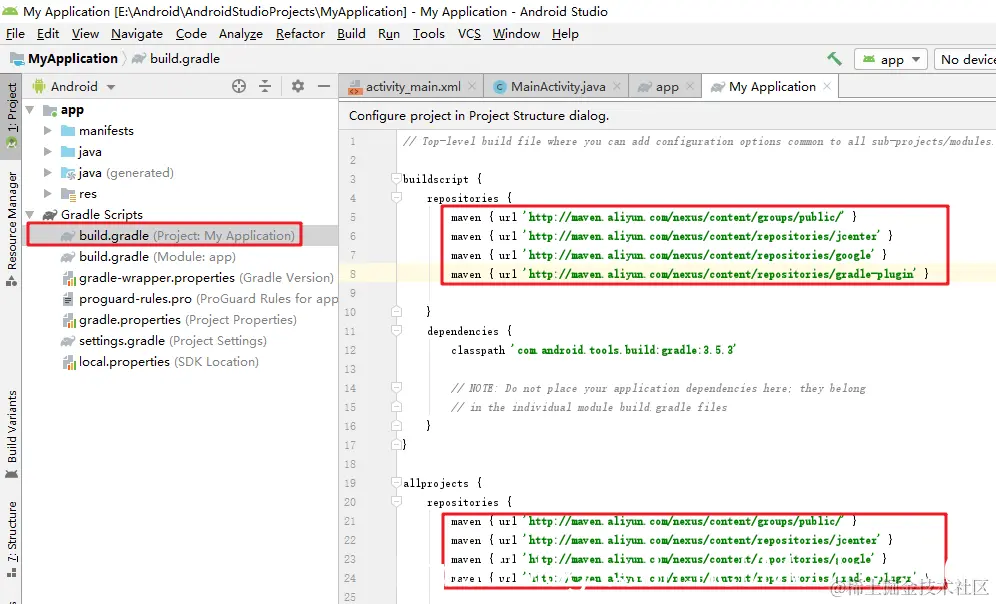The image size is (996, 604).
Task: Click the Make Project hammer icon
Action: point(835,59)
